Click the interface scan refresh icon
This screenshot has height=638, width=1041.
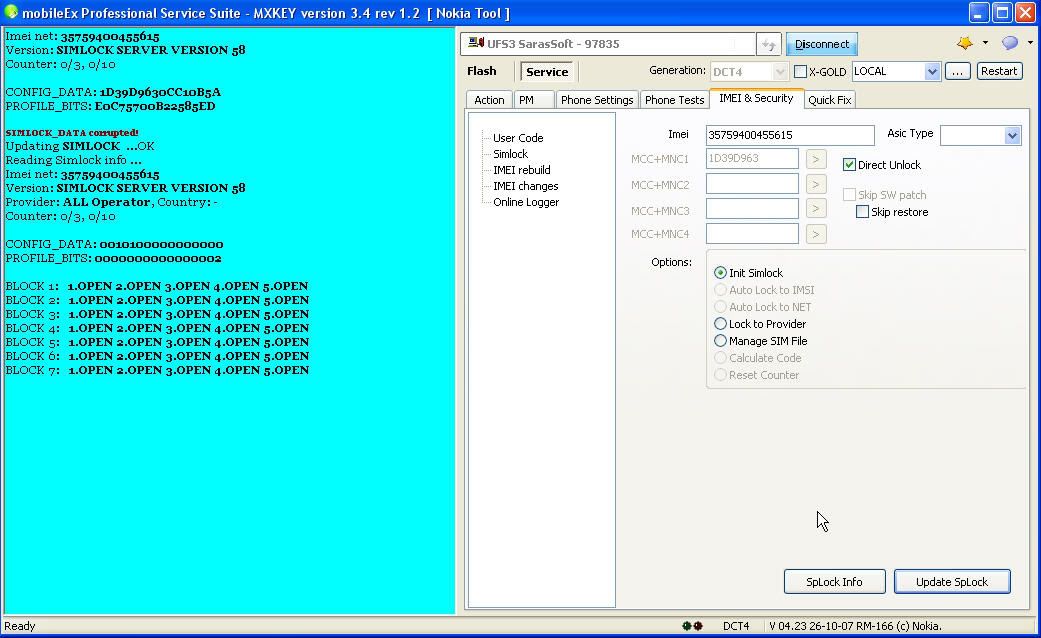[768, 44]
